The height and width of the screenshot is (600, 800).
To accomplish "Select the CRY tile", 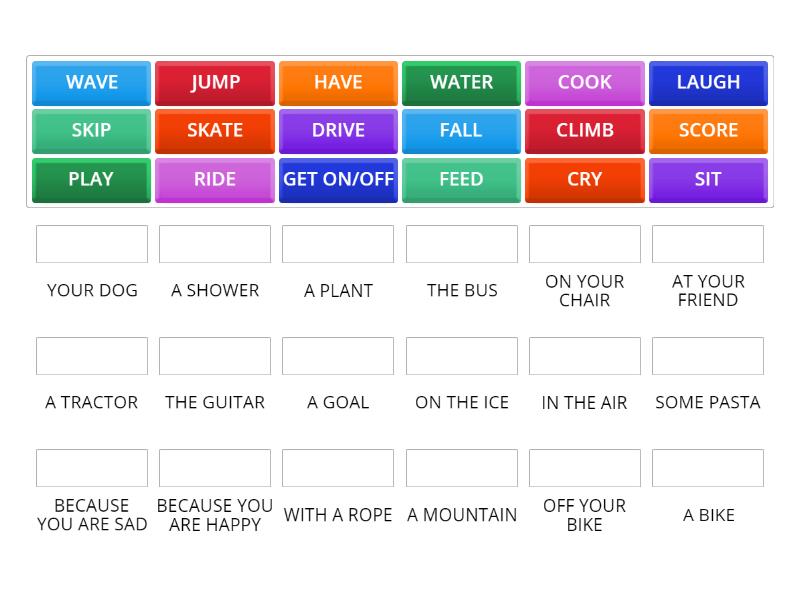I will point(585,180).
